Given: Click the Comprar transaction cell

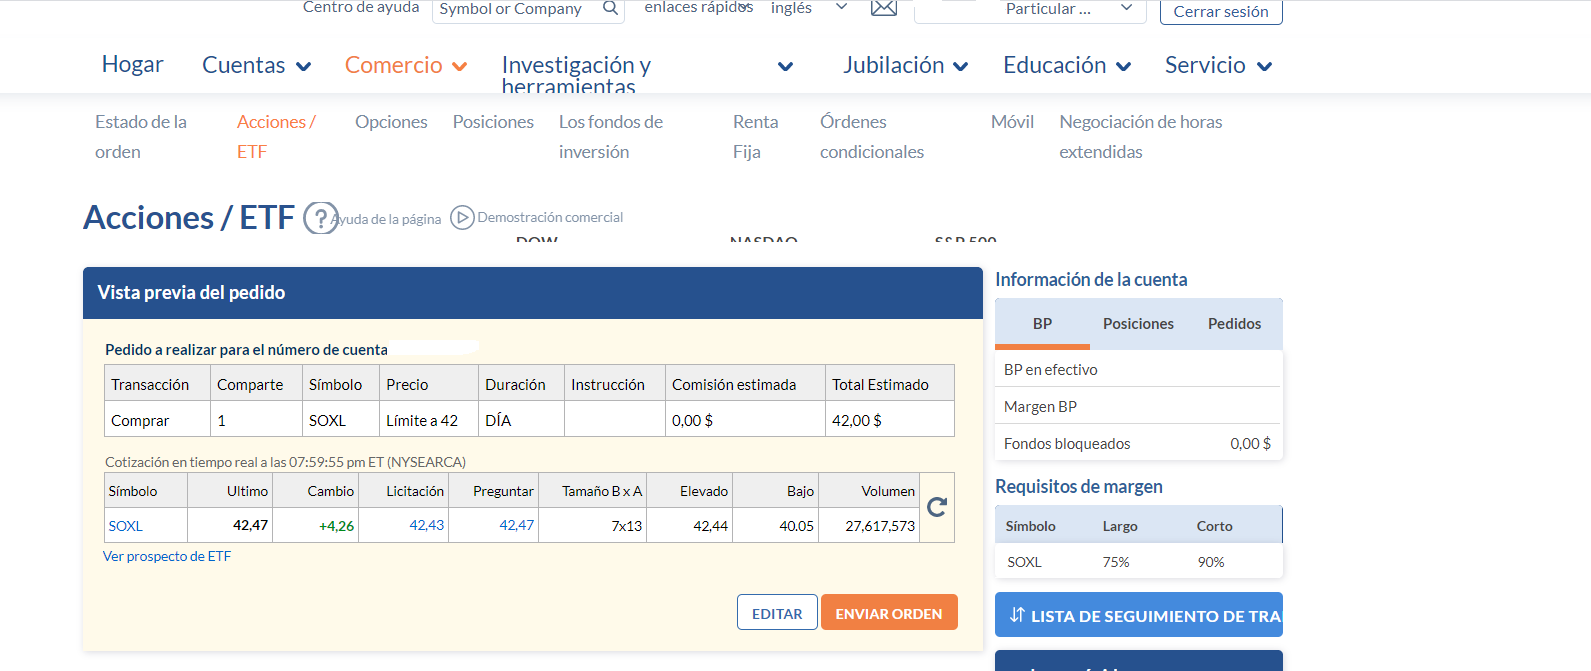Looking at the screenshot, I should (157, 421).
